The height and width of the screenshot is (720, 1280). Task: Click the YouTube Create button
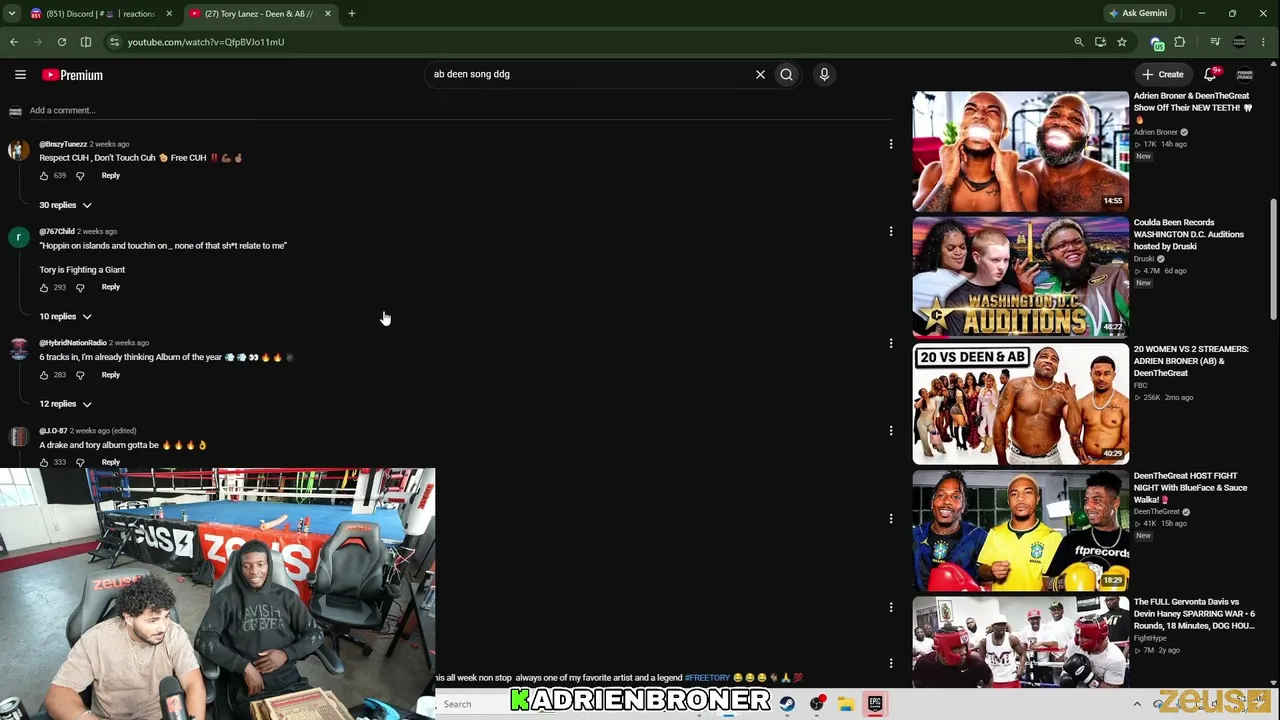pyautogui.click(x=1163, y=74)
